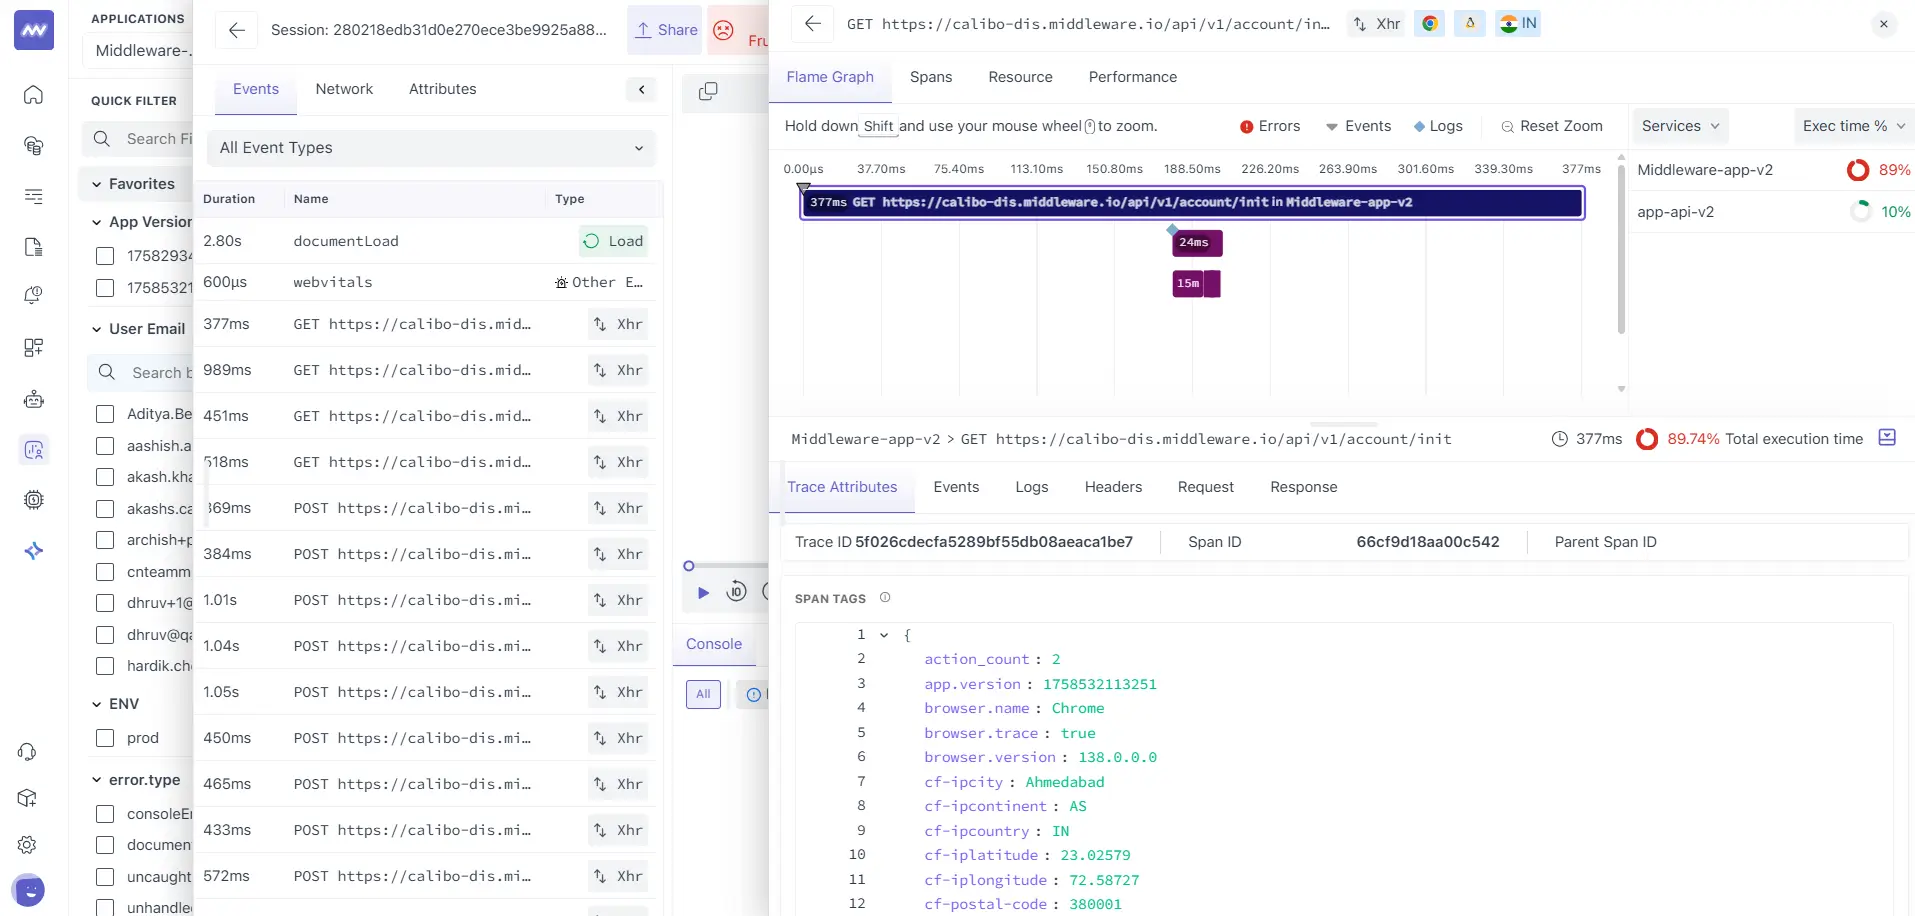Check the aashish.a user email checkbox
1915x916 pixels.
(x=104, y=446)
